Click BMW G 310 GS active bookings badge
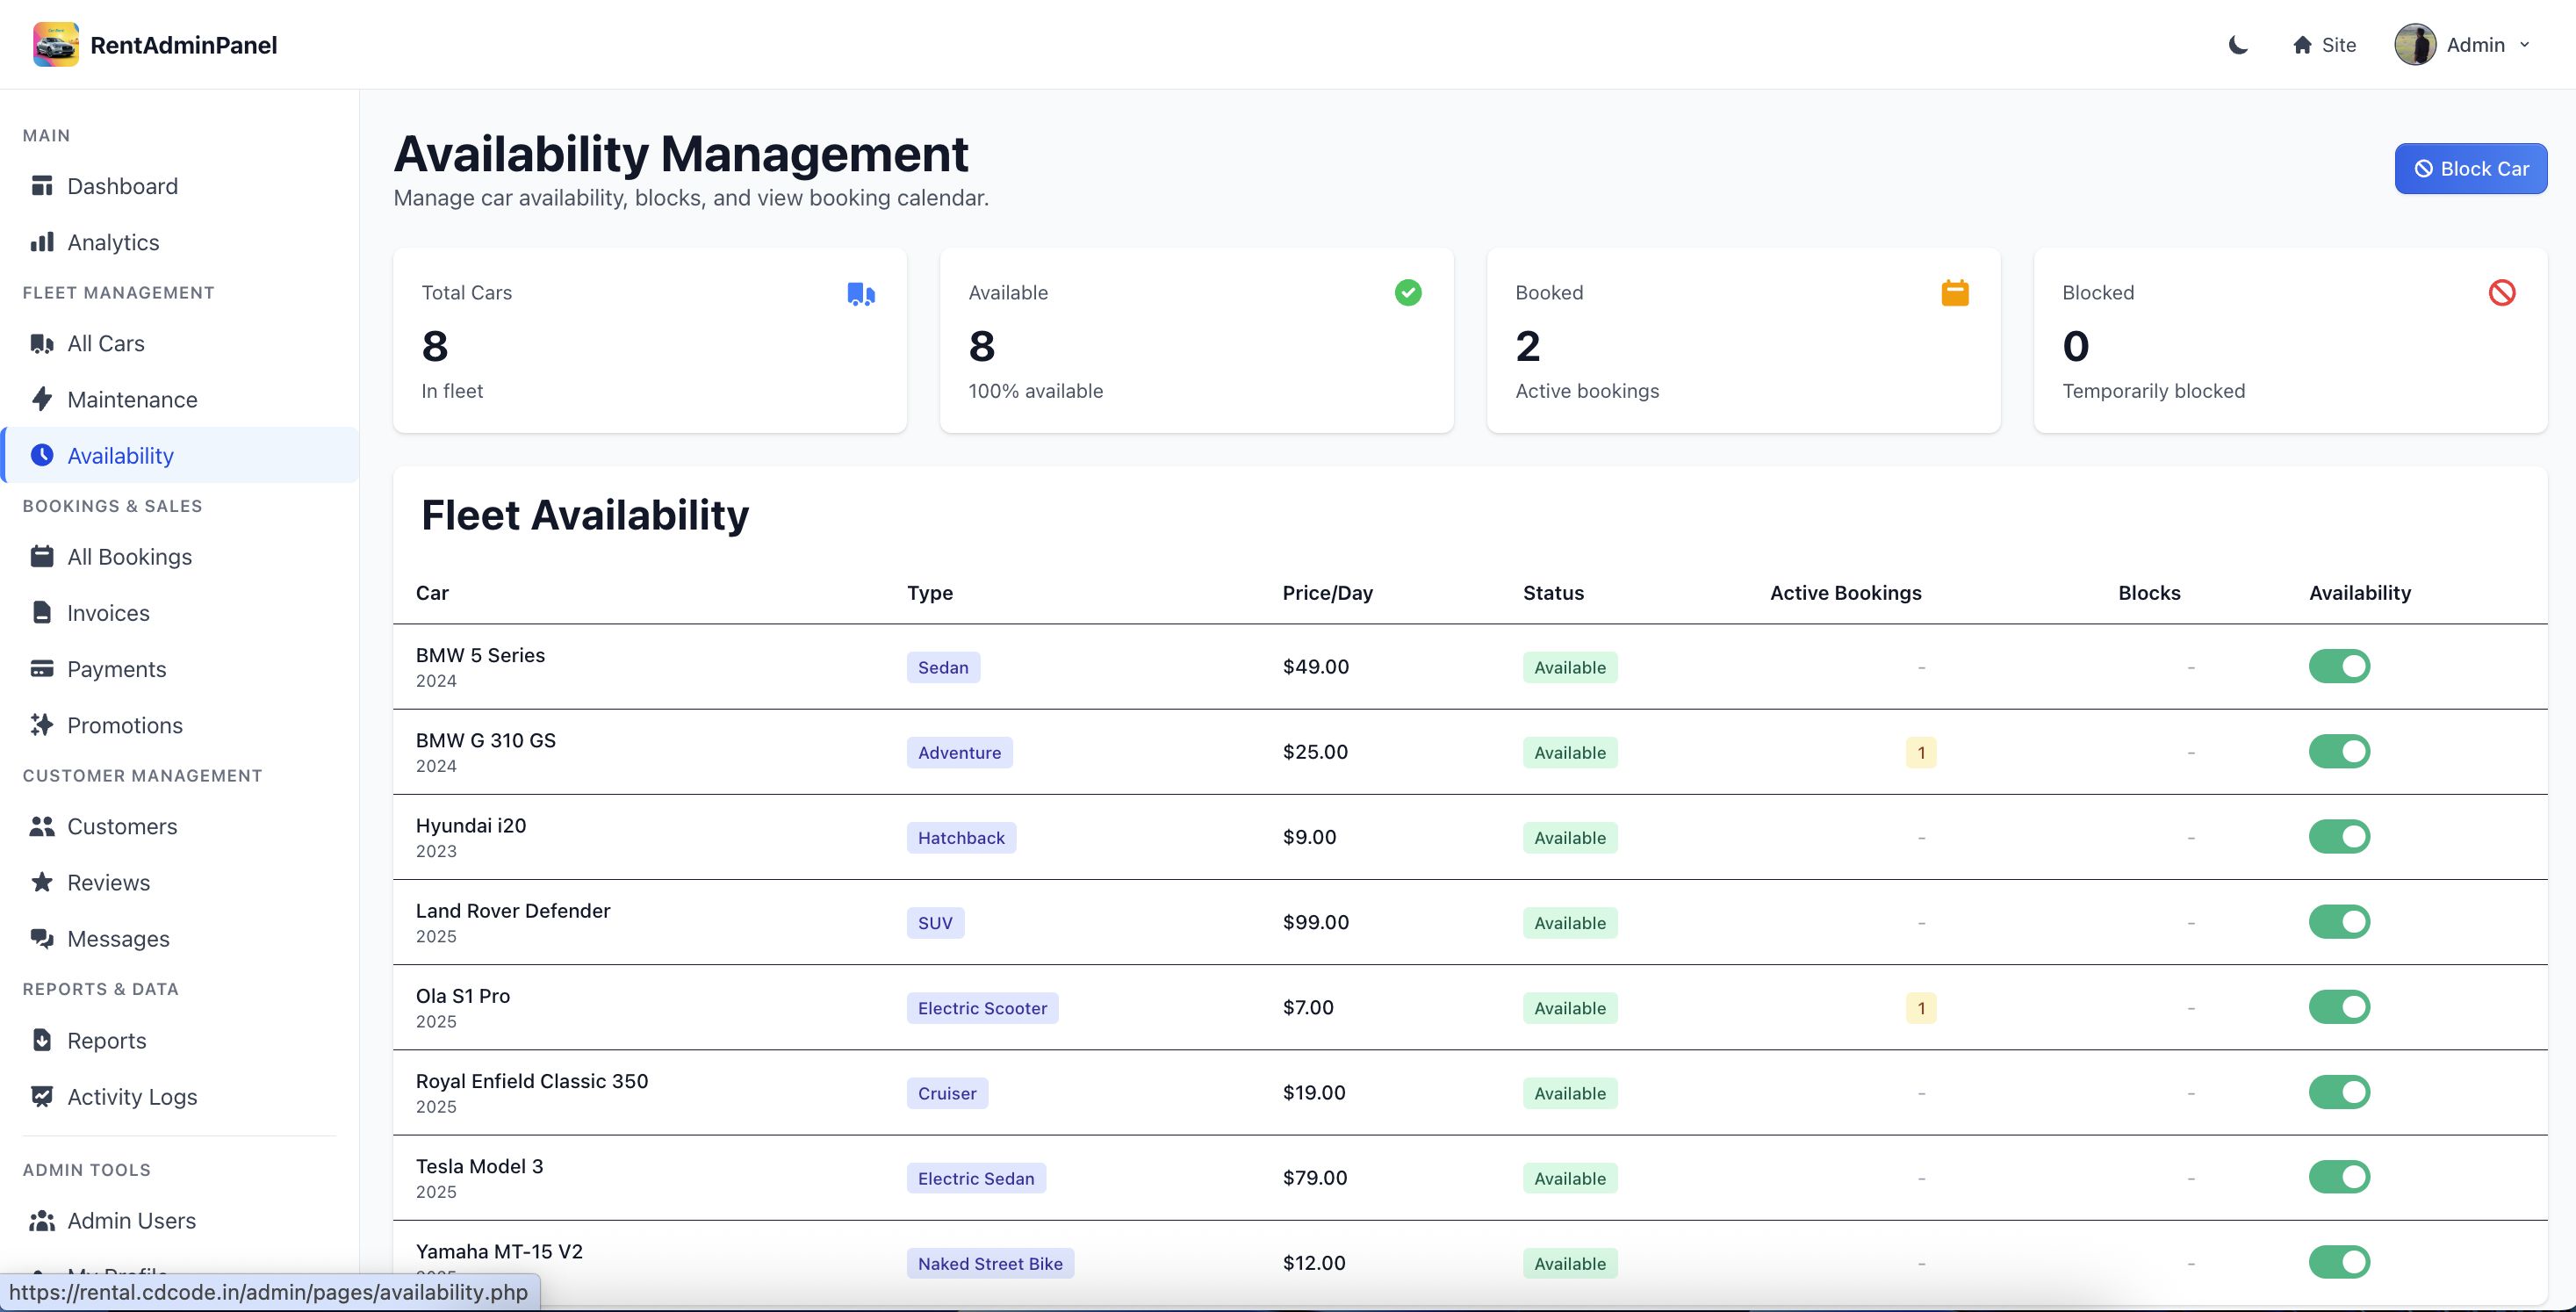 [1920, 752]
